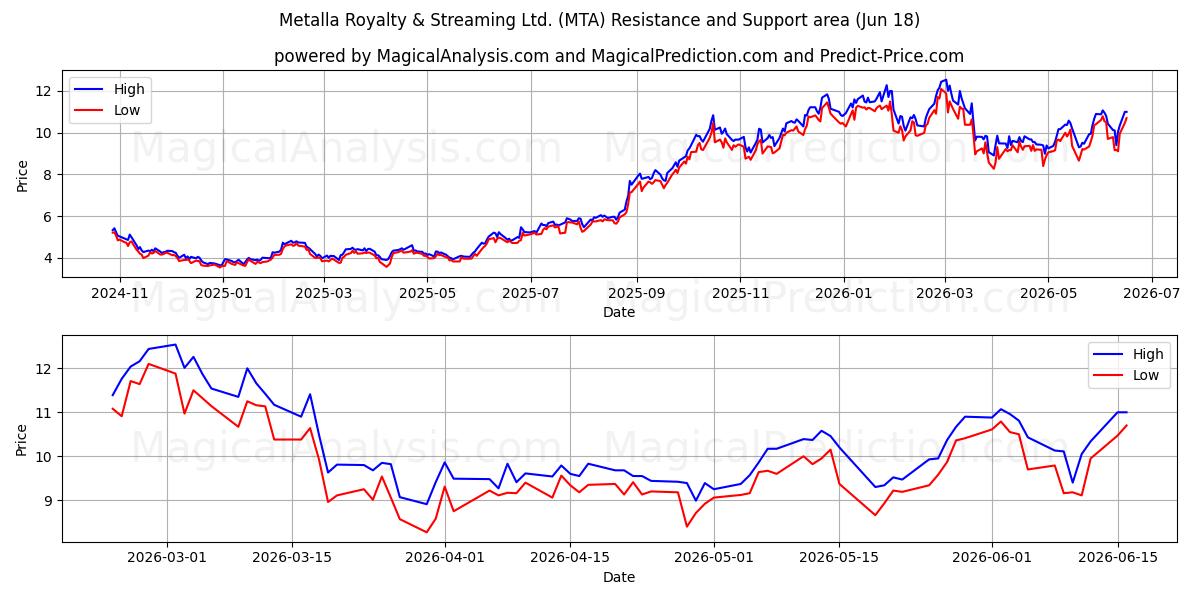Click 'Low' in the bottom chart legend

point(1146,375)
